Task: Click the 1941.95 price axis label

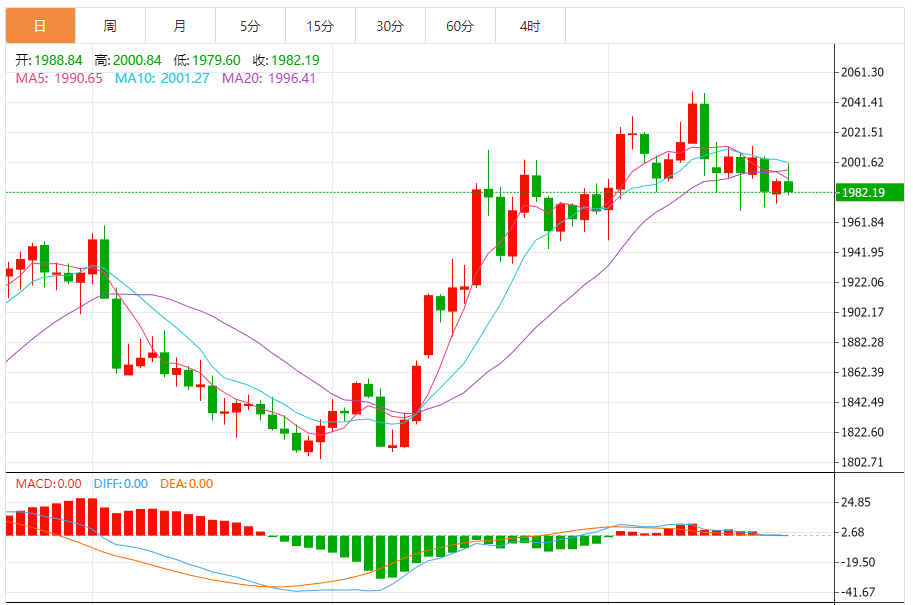Action: click(x=862, y=252)
